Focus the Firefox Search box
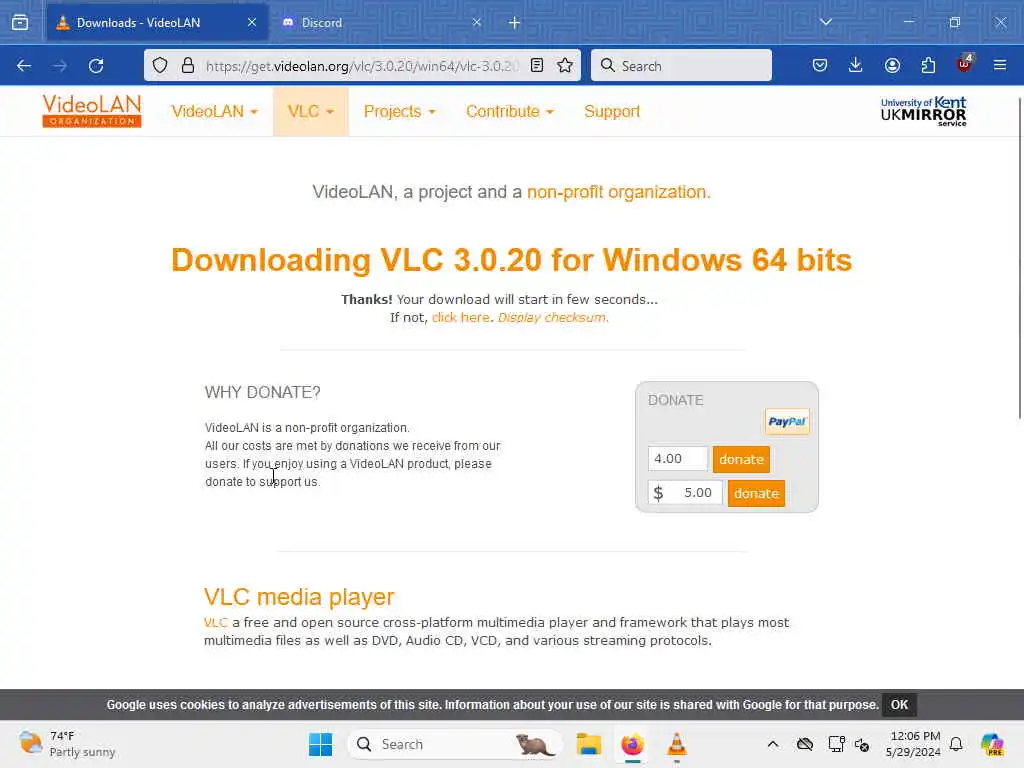This screenshot has height=768, width=1024. click(x=681, y=65)
